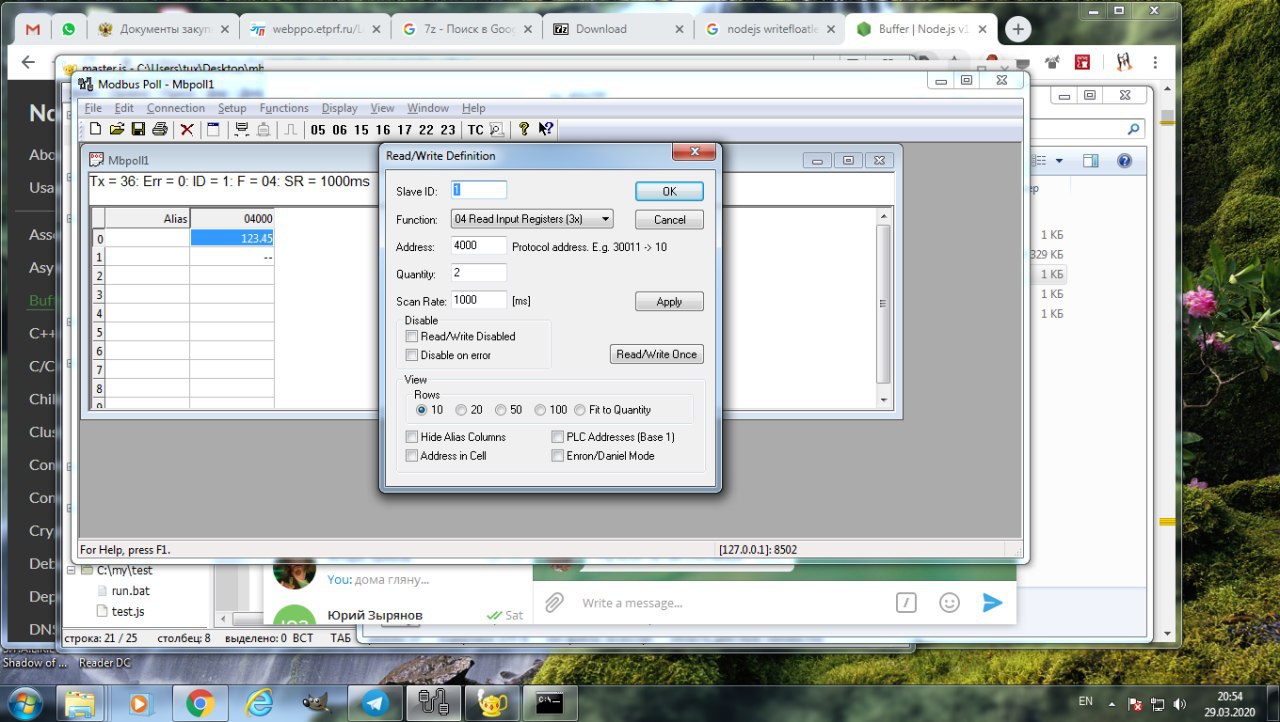Enable the Read/Write Disabled checkbox
This screenshot has height=722, width=1280.
coord(411,337)
